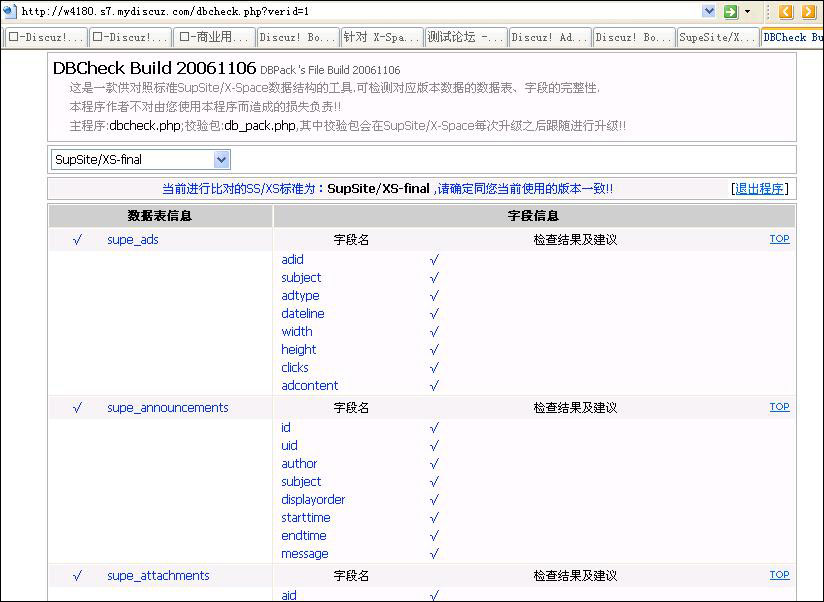This screenshot has width=824, height=602.
Task: Click TOP link in supe_attachments row
Action: (x=779, y=575)
